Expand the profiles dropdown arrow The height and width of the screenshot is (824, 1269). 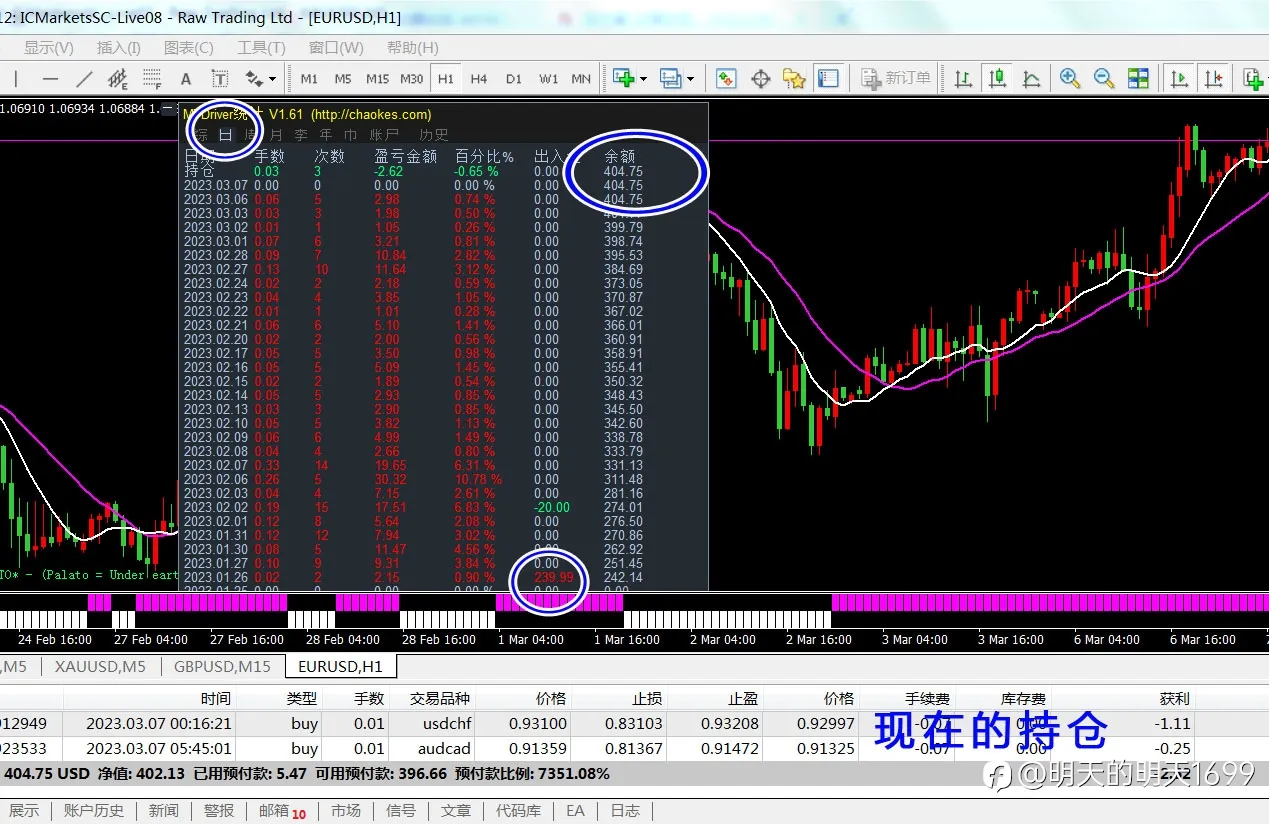pyautogui.click(x=690, y=78)
